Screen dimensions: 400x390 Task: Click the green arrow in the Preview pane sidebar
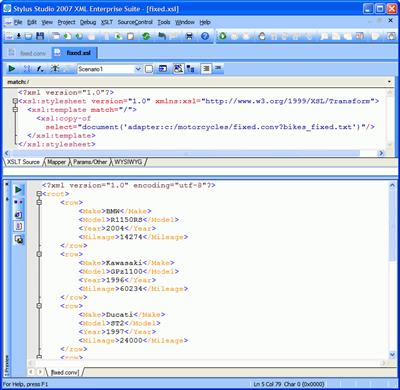pyautogui.click(x=19, y=190)
